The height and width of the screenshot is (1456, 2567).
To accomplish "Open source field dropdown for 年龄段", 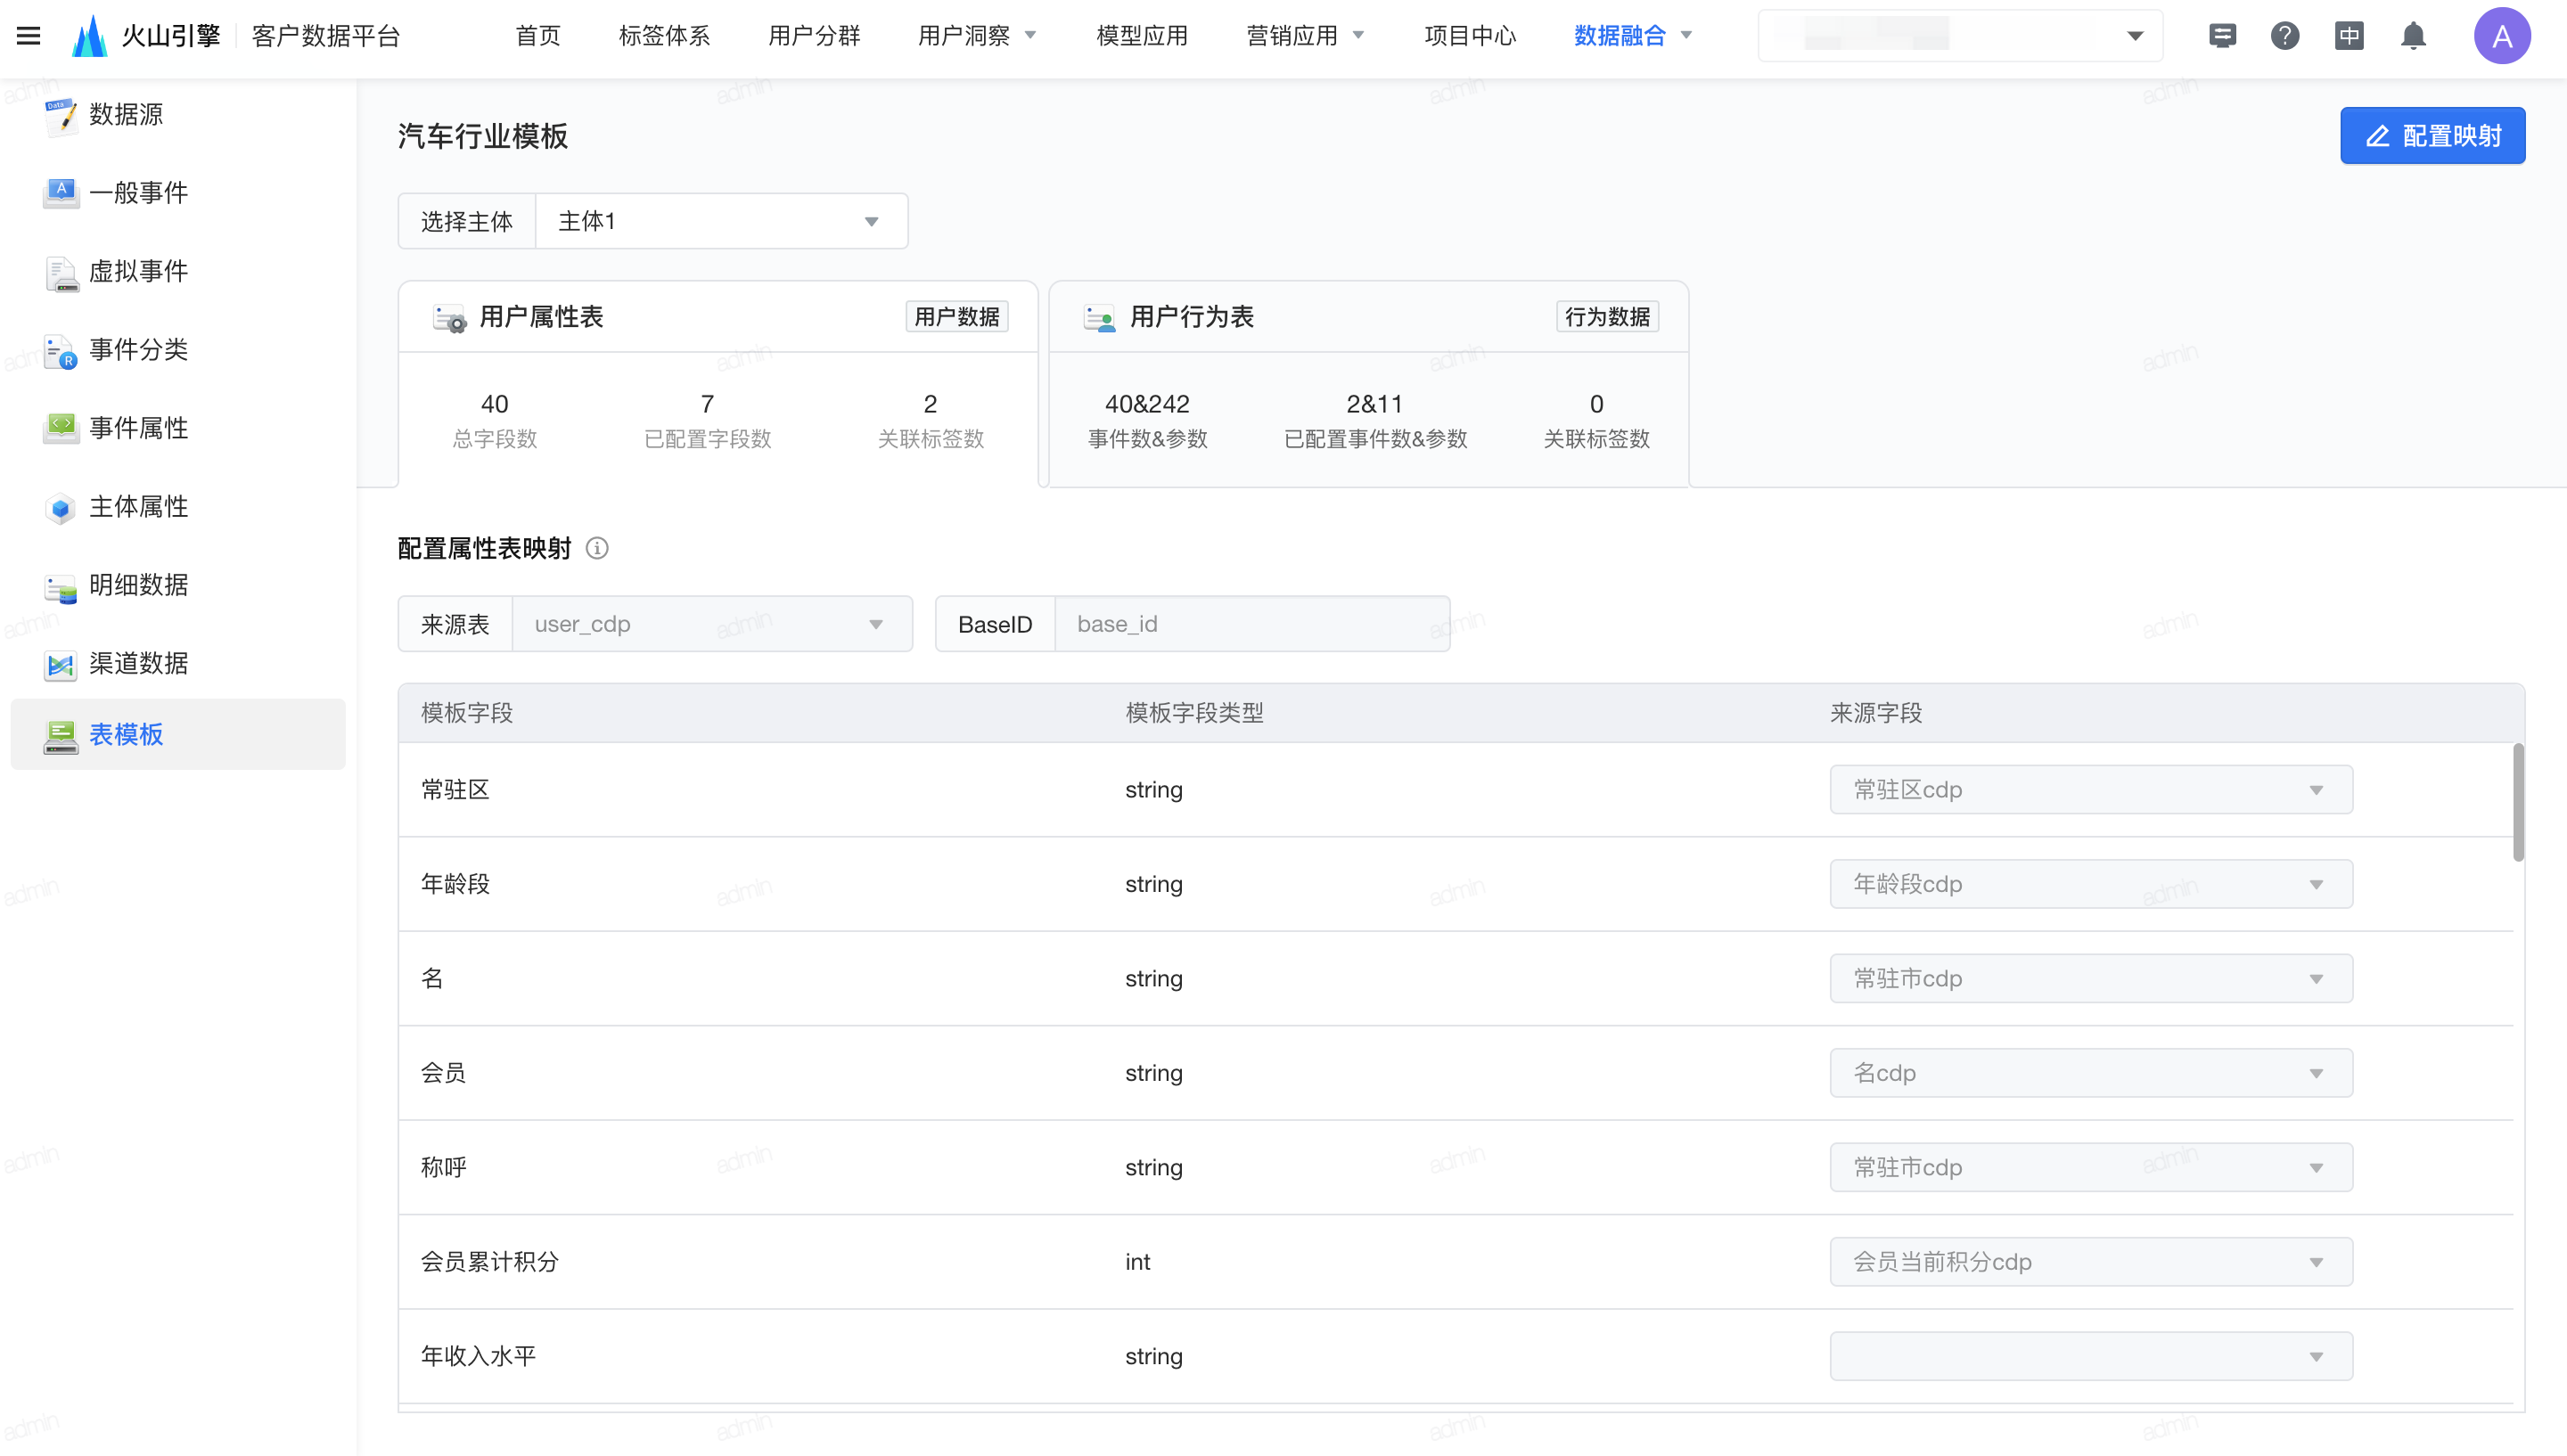I will coord(2091,884).
